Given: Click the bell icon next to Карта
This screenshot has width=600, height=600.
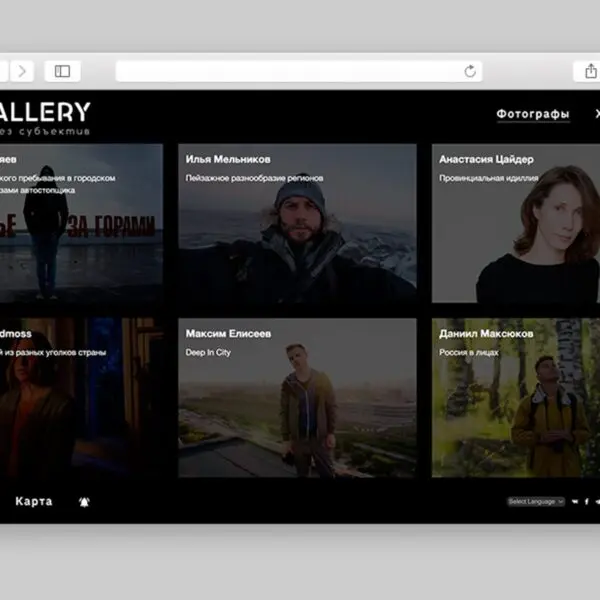Looking at the screenshot, I should [x=84, y=502].
